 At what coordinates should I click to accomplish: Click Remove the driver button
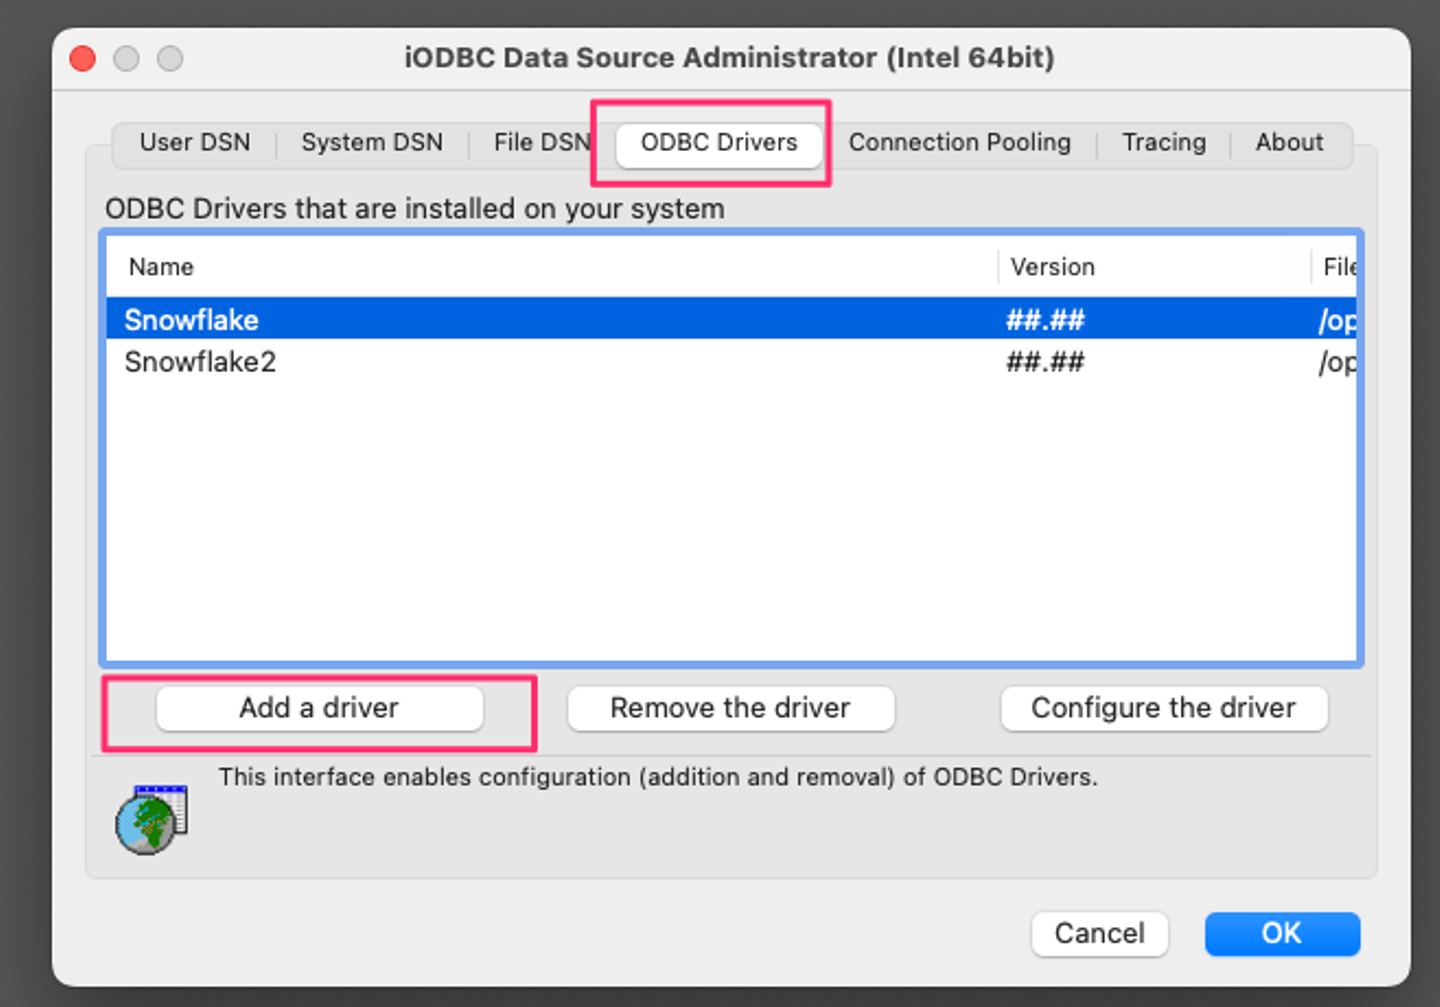point(730,708)
